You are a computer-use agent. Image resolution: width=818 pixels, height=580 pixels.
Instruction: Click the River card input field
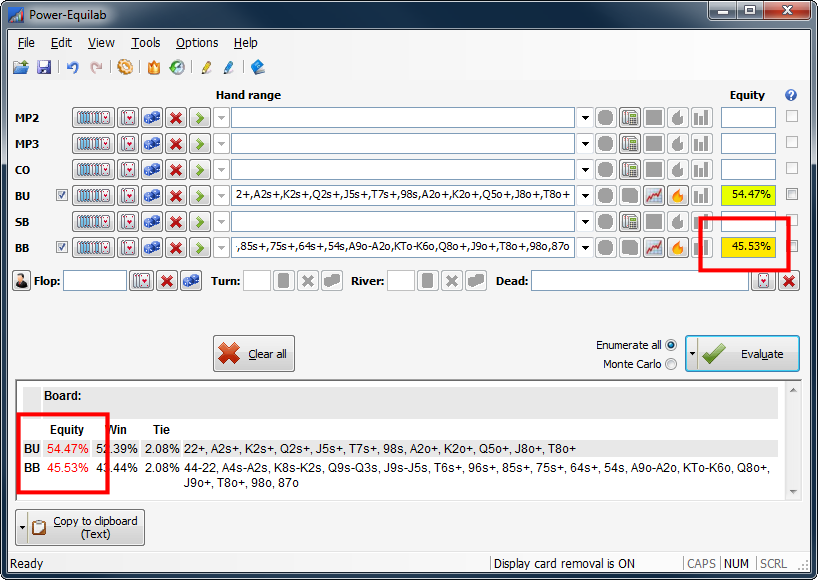coord(401,281)
